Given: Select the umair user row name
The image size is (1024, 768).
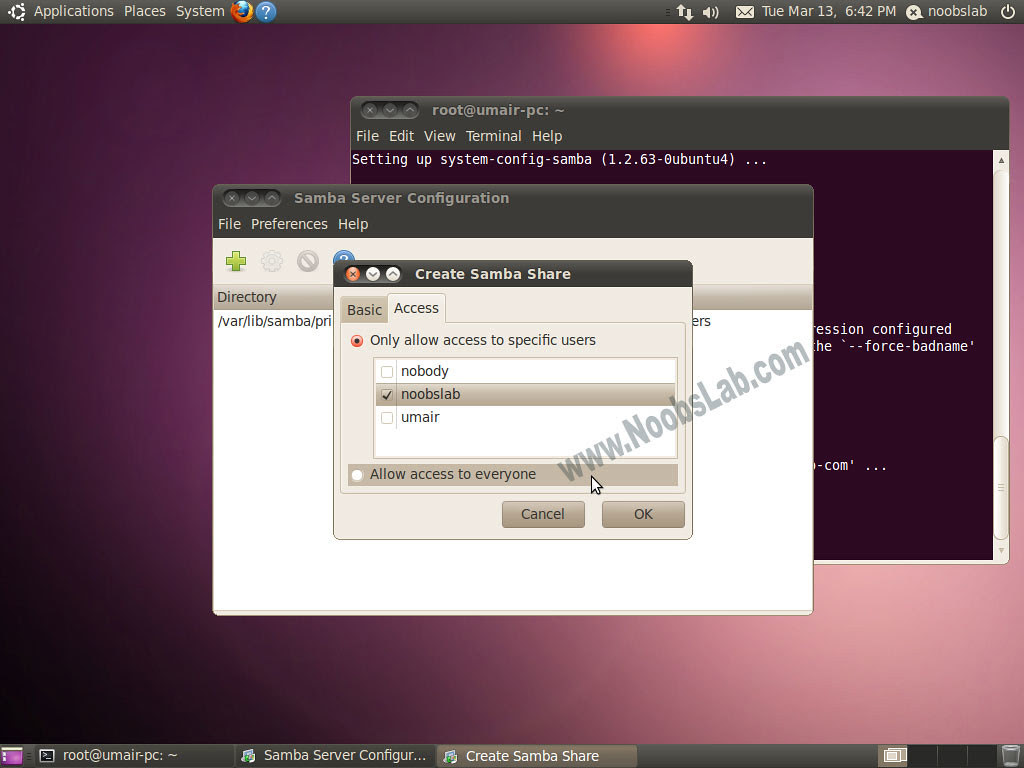Looking at the screenshot, I should [420, 417].
